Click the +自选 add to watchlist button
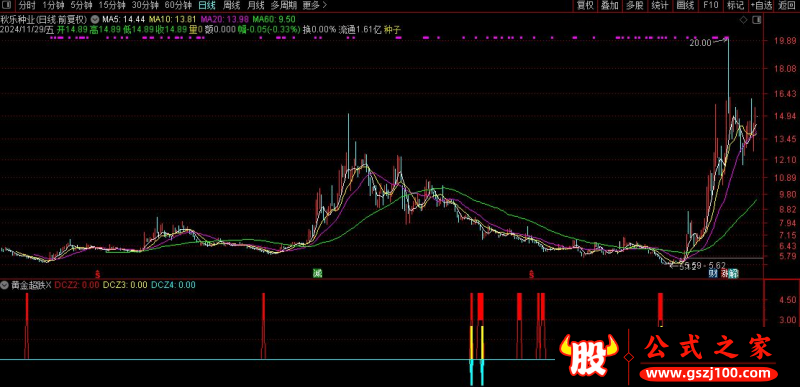 point(761,6)
